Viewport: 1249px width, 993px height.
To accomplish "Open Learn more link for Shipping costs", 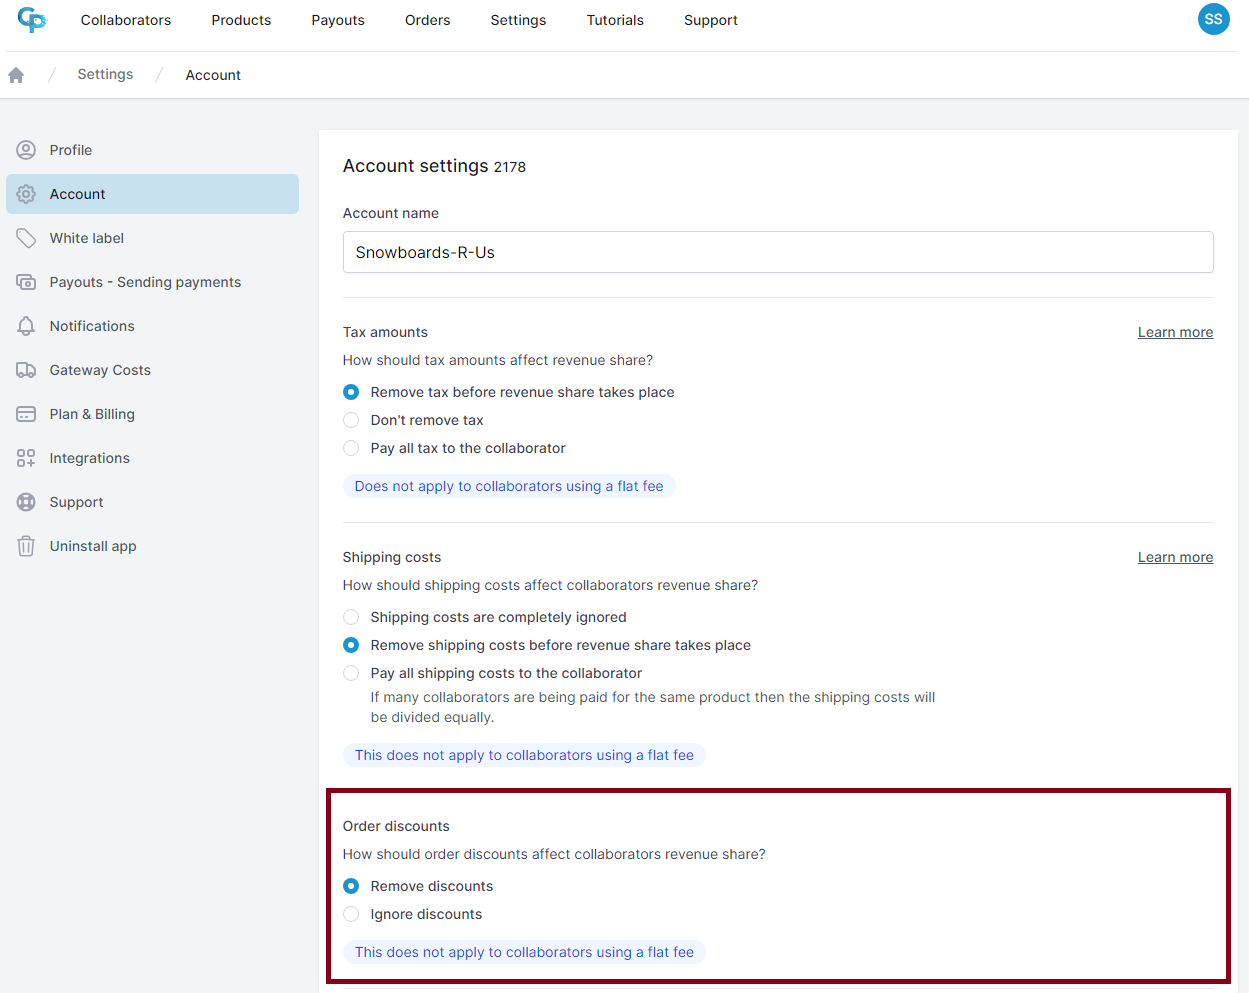I will pyautogui.click(x=1175, y=557).
